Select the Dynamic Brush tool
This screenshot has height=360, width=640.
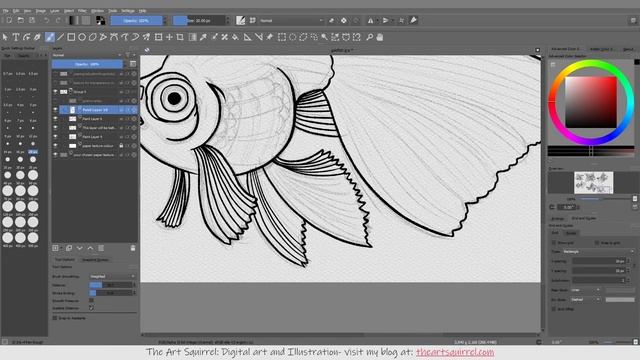[x=136, y=37]
